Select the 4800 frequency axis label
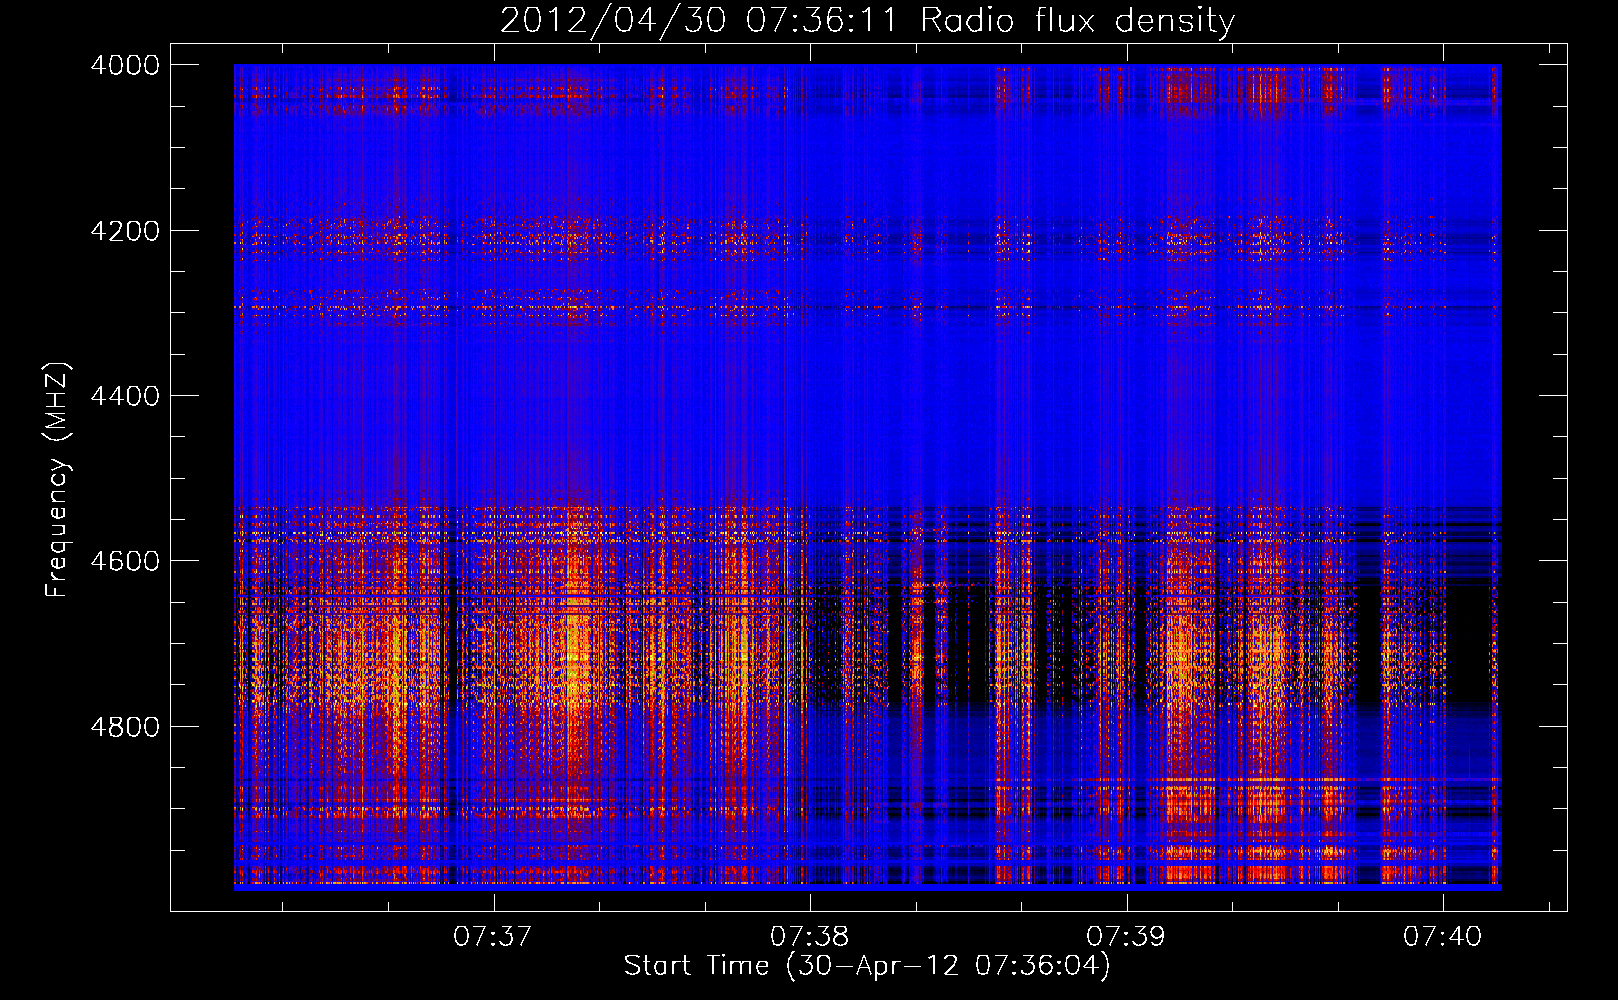This screenshot has height=1000, width=1618. [125, 727]
